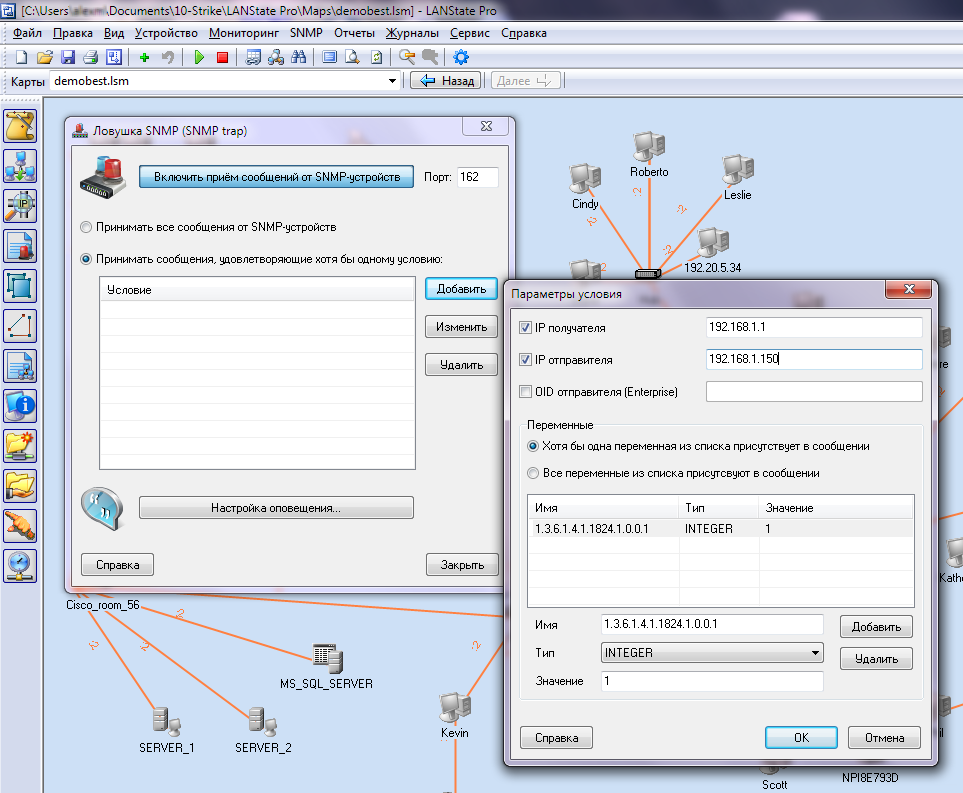Click Изменить condition button
This screenshot has width=963, height=793.
[x=461, y=327]
